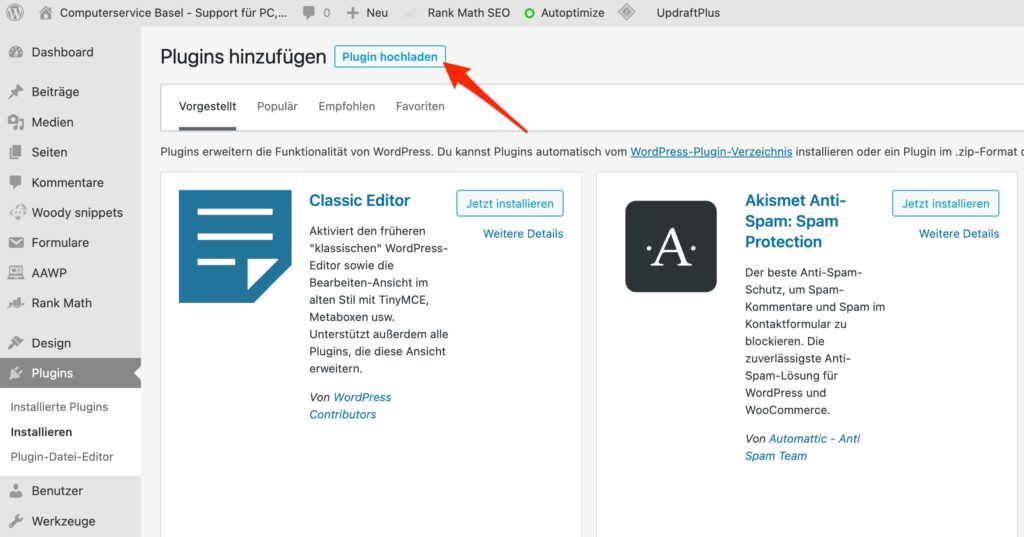Switch to the Populär tab
1024x537 pixels.
277,106
